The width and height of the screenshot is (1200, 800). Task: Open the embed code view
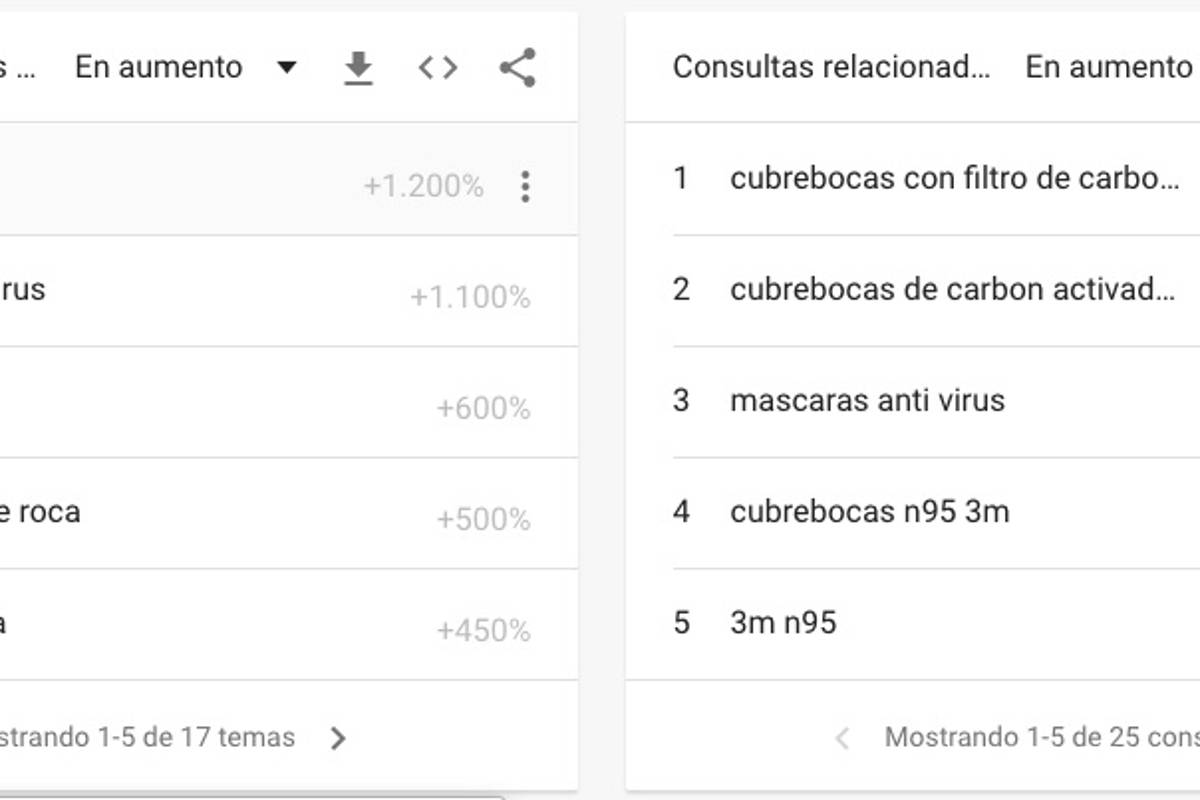click(x=436, y=67)
